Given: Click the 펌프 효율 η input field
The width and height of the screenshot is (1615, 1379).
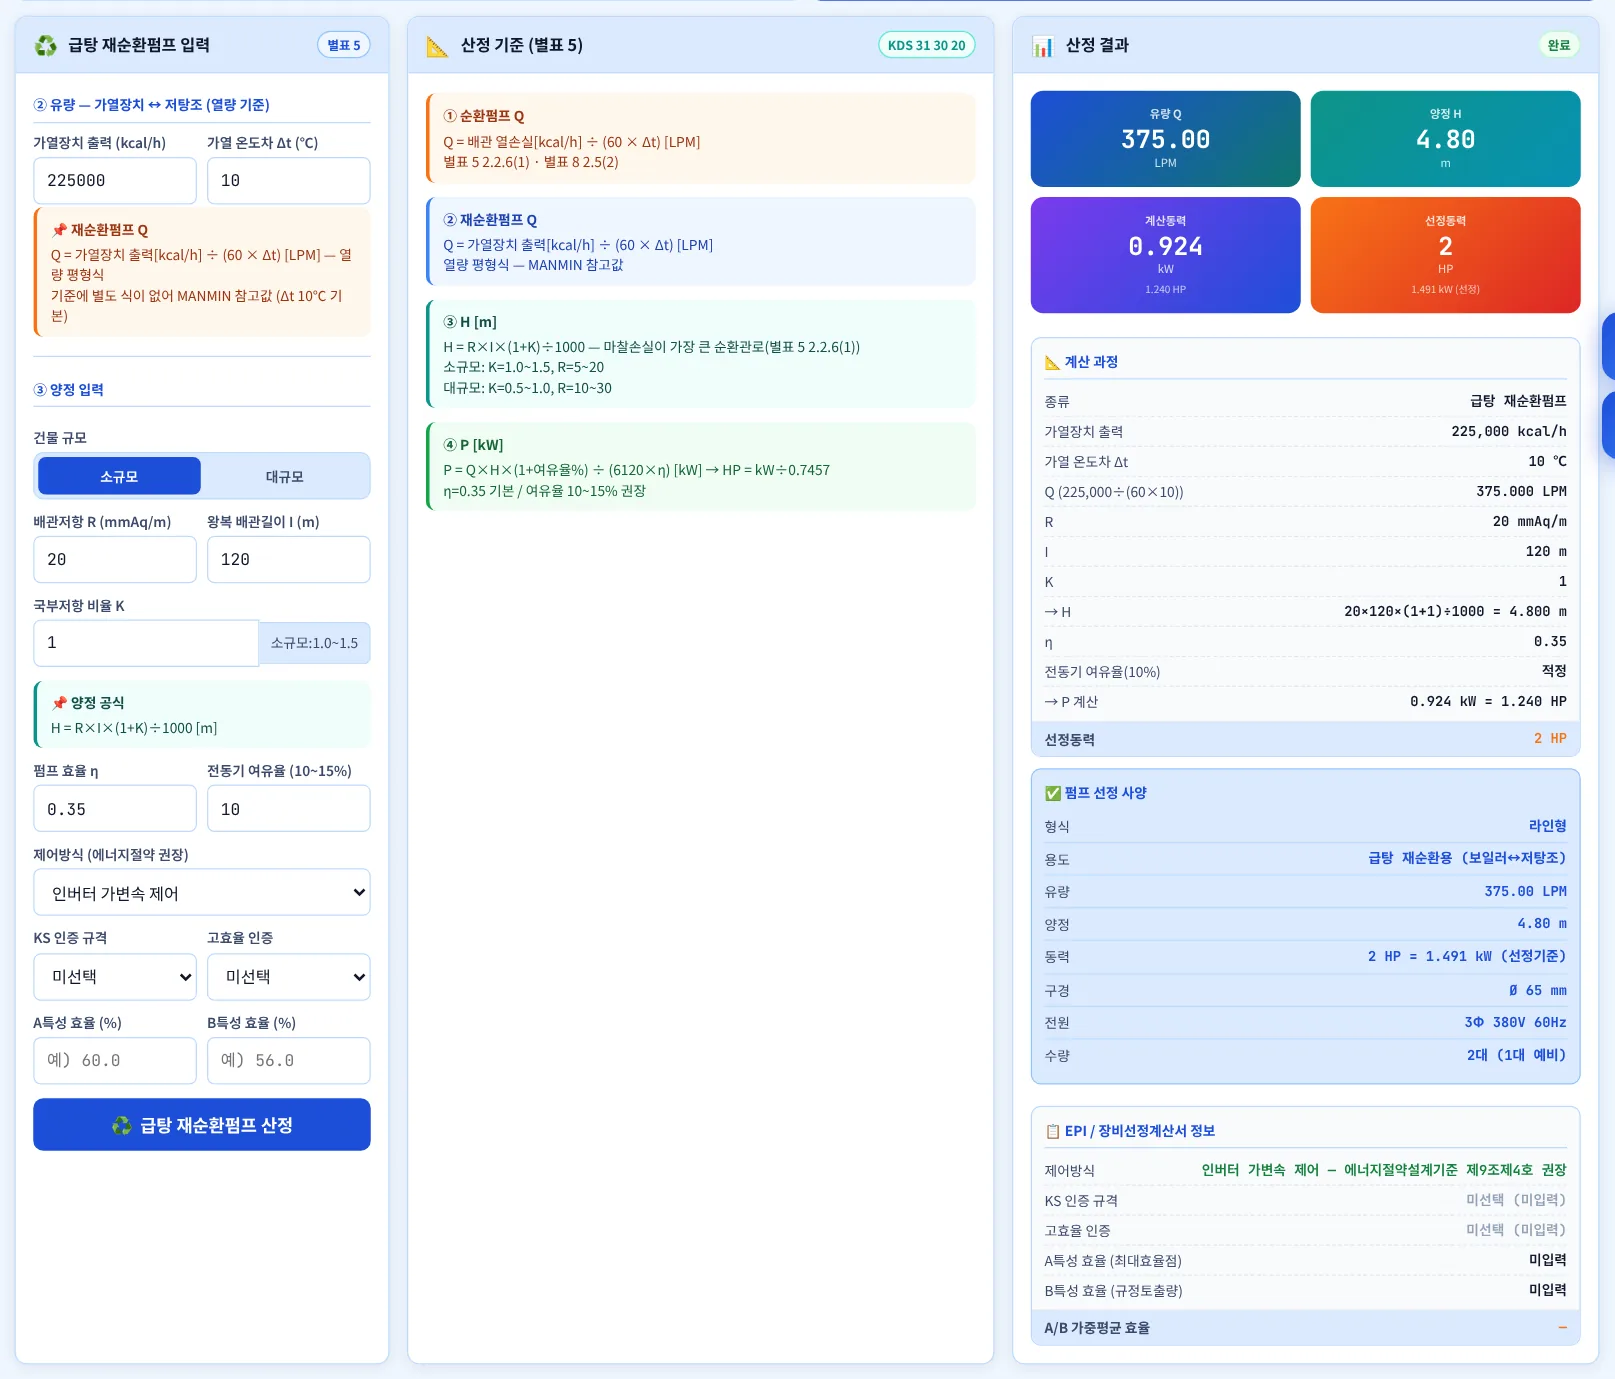Looking at the screenshot, I should pos(115,809).
